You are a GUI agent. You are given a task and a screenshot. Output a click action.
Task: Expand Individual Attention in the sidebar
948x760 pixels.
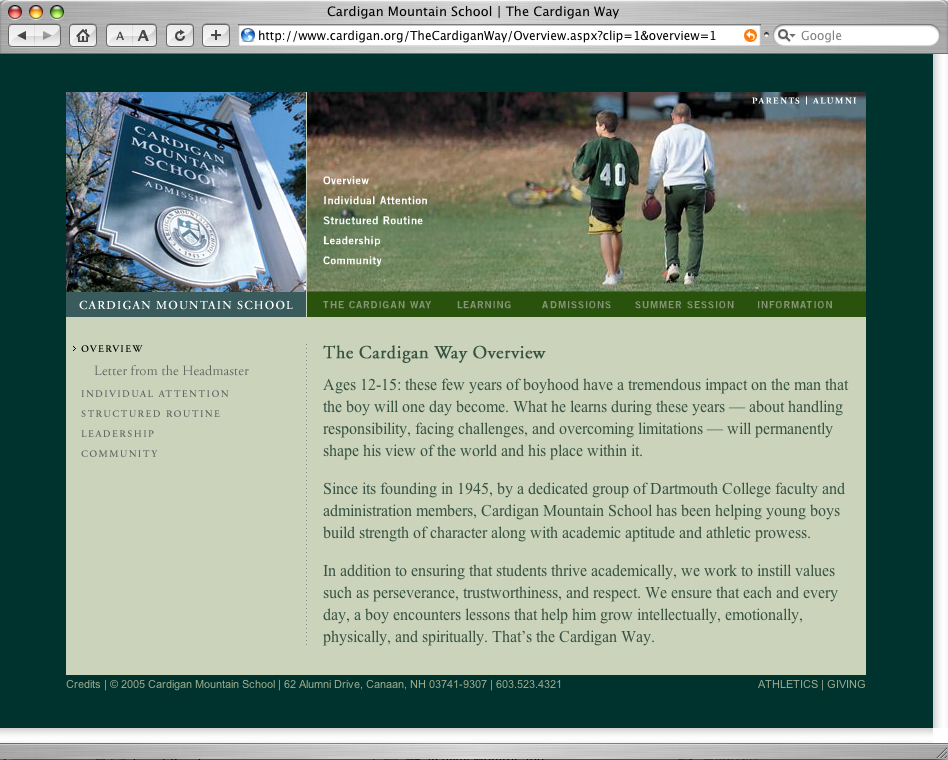(155, 394)
